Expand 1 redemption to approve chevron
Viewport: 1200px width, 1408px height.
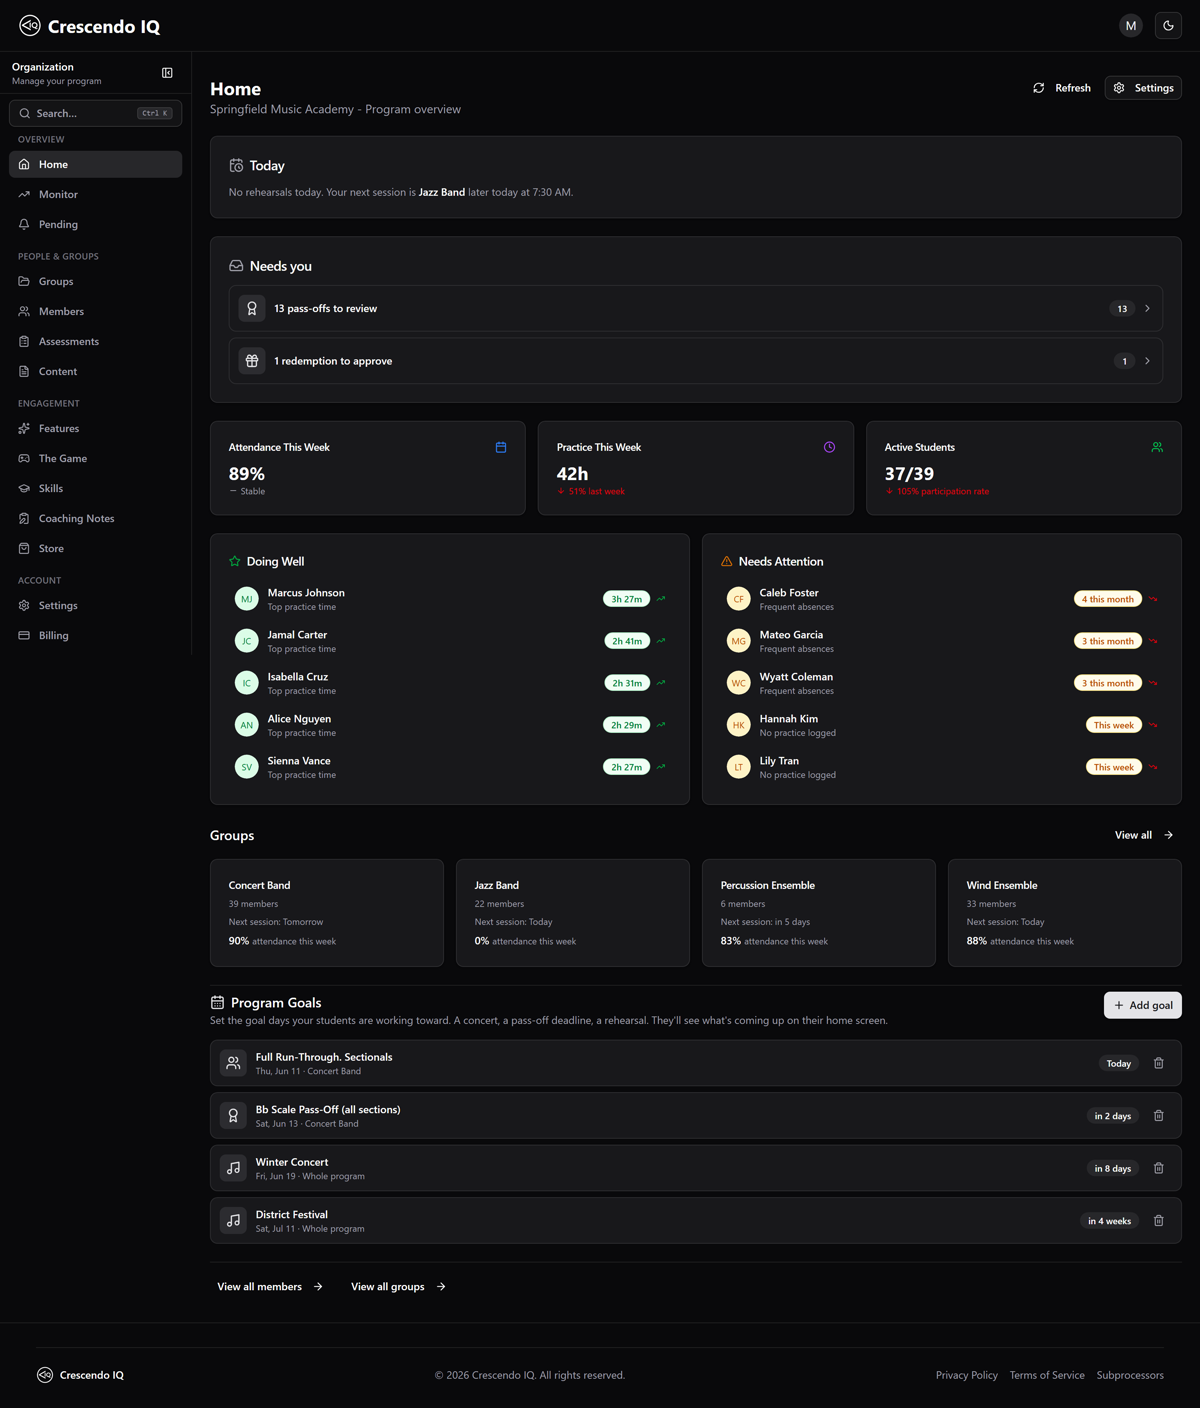(x=1147, y=361)
